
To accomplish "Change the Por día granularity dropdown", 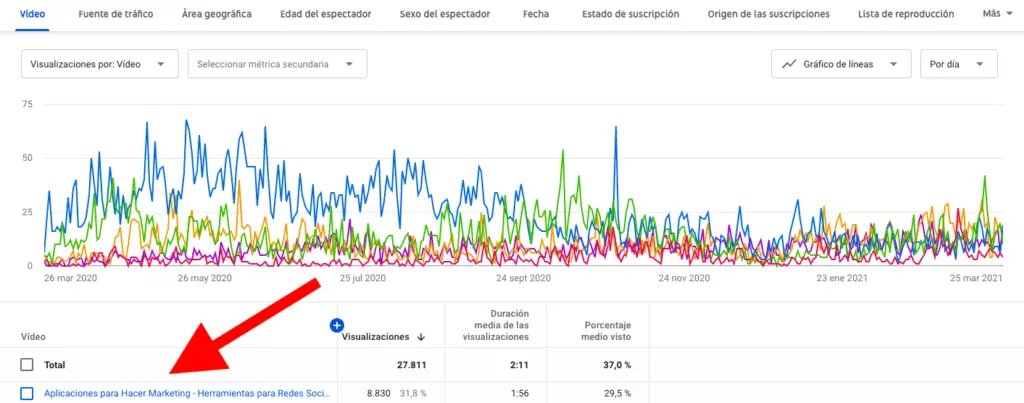I will click(958, 64).
